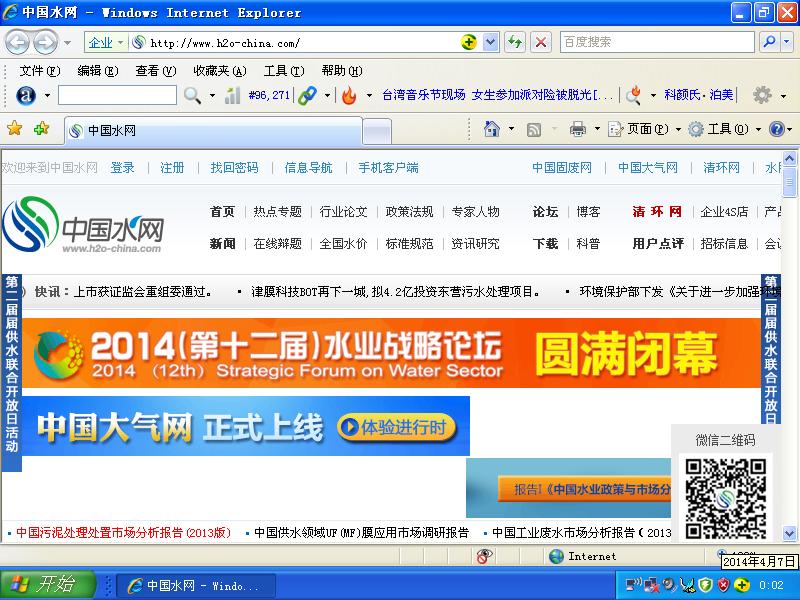This screenshot has width=800, height=600.
Task: Click the Refresh page icon
Action: (515, 42)
